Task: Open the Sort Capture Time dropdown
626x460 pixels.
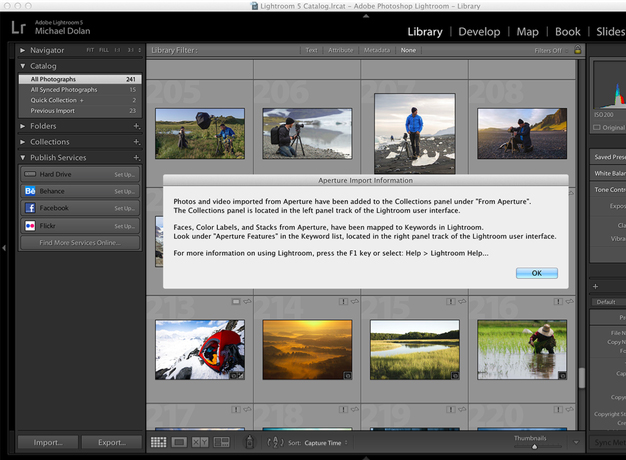Action: (x=324, y=442)
